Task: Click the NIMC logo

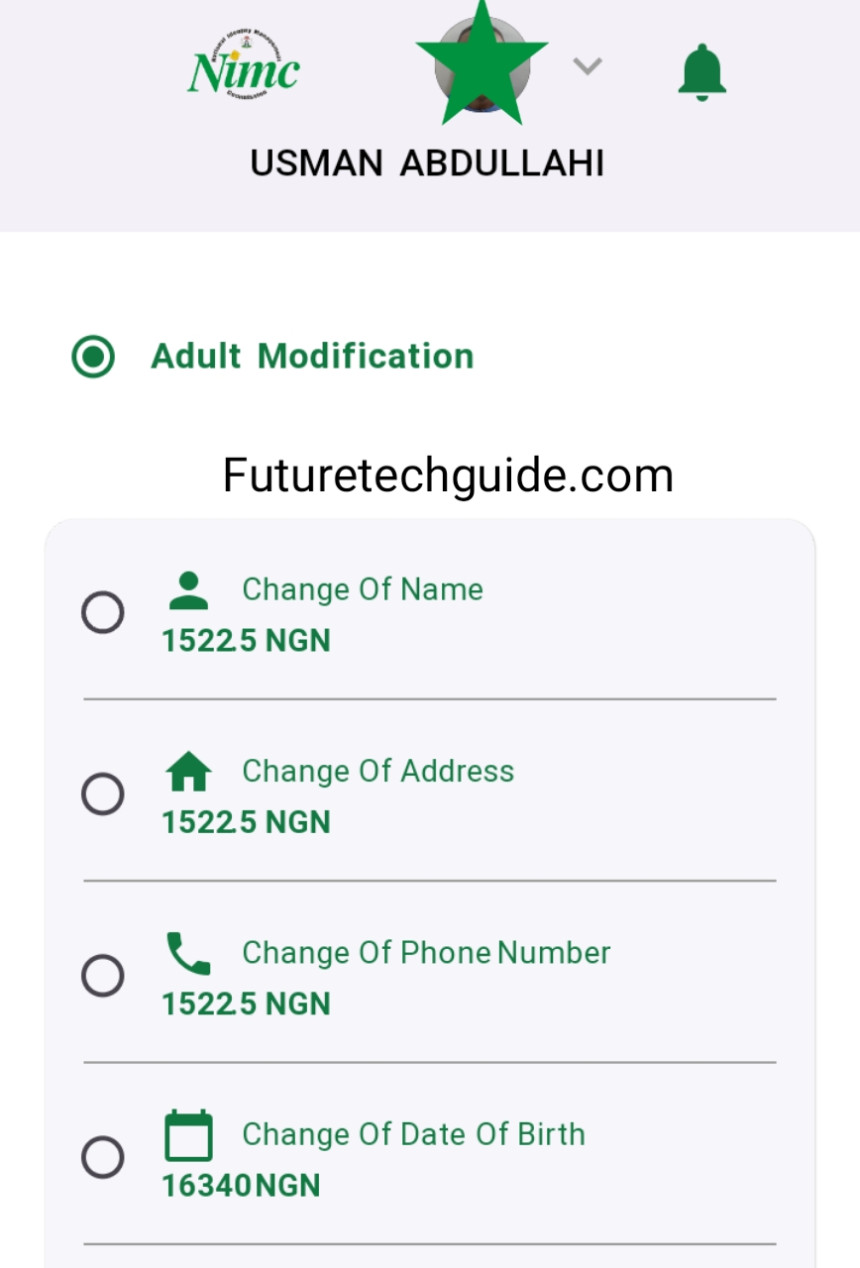Action: [x=243, y=63]
